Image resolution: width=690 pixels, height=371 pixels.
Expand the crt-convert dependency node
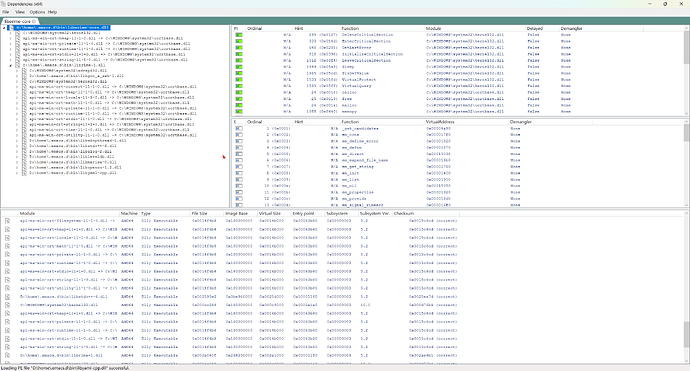coord(18,87)
